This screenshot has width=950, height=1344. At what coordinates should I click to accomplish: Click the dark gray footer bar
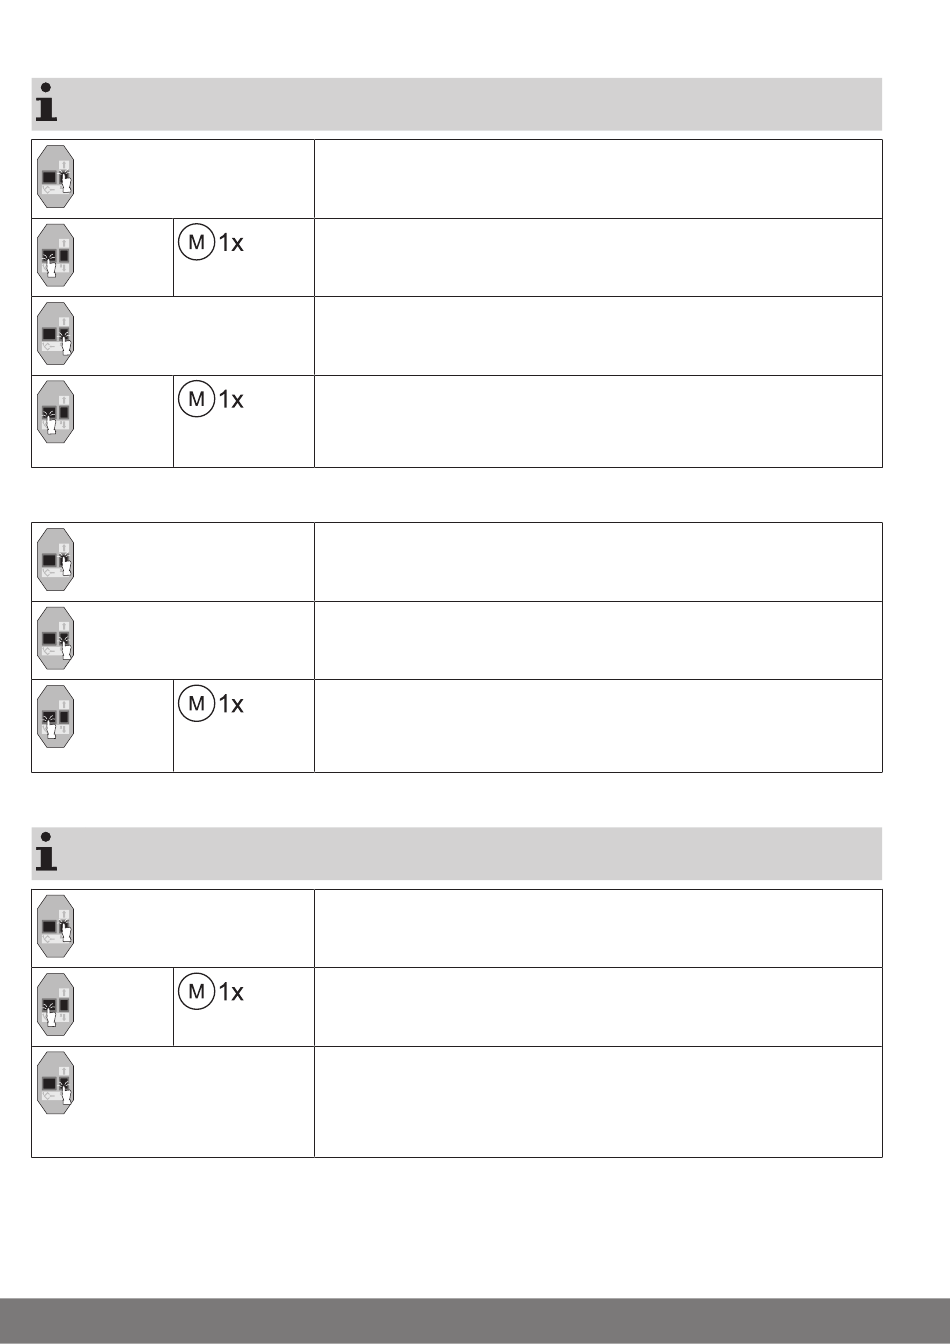[475, 1321]
